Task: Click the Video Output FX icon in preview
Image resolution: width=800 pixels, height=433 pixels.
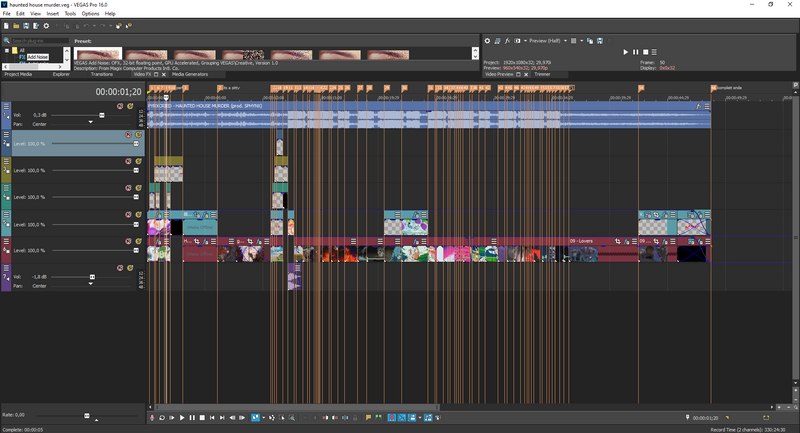Action: [x=507, y=41]
